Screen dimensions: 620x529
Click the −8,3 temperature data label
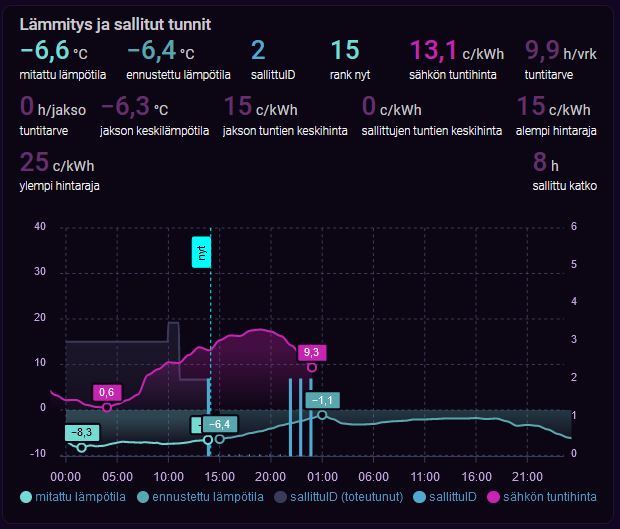(80, 432)
